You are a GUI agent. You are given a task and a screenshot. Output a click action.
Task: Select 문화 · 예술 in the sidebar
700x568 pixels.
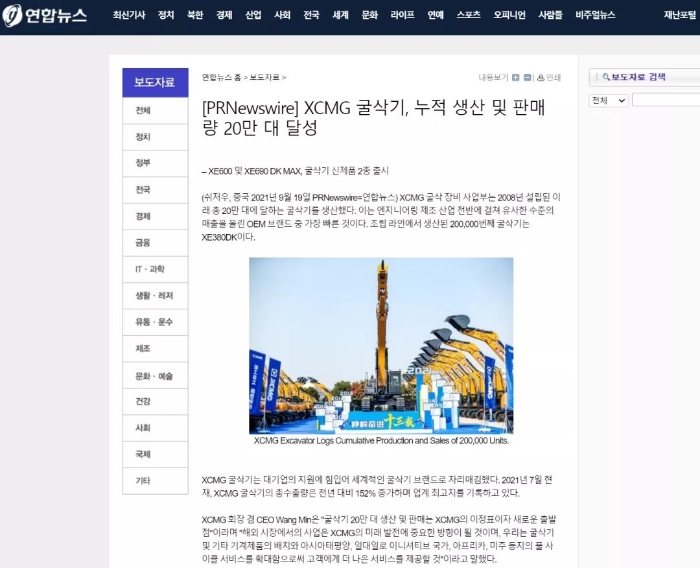[155, 376]
